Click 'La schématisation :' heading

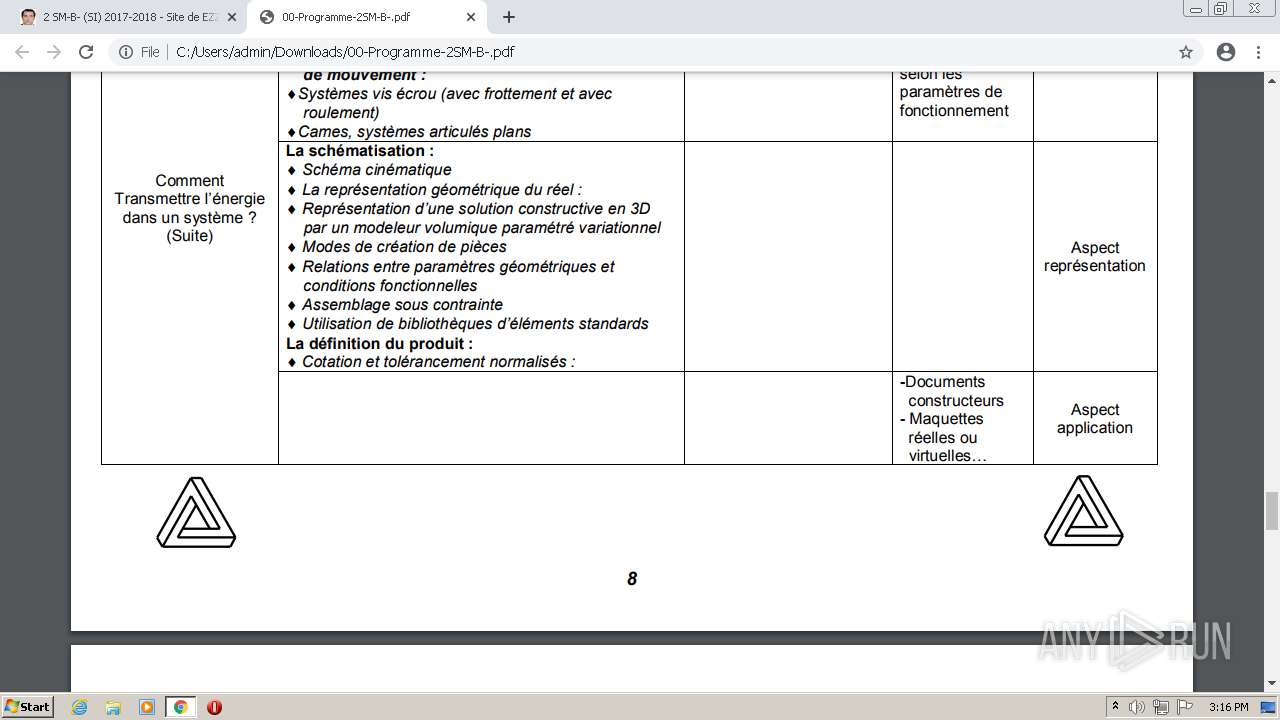pos(360,151)
